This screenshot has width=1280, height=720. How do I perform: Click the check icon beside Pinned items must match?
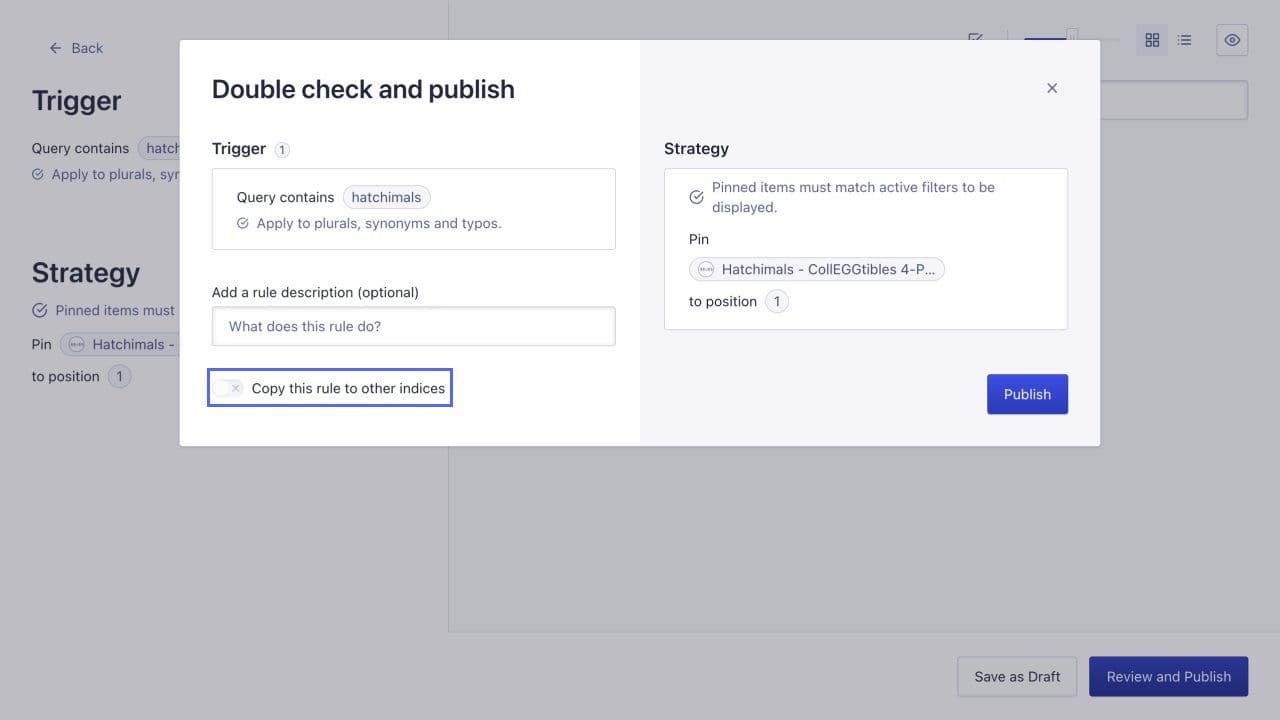tap(697, 197)
